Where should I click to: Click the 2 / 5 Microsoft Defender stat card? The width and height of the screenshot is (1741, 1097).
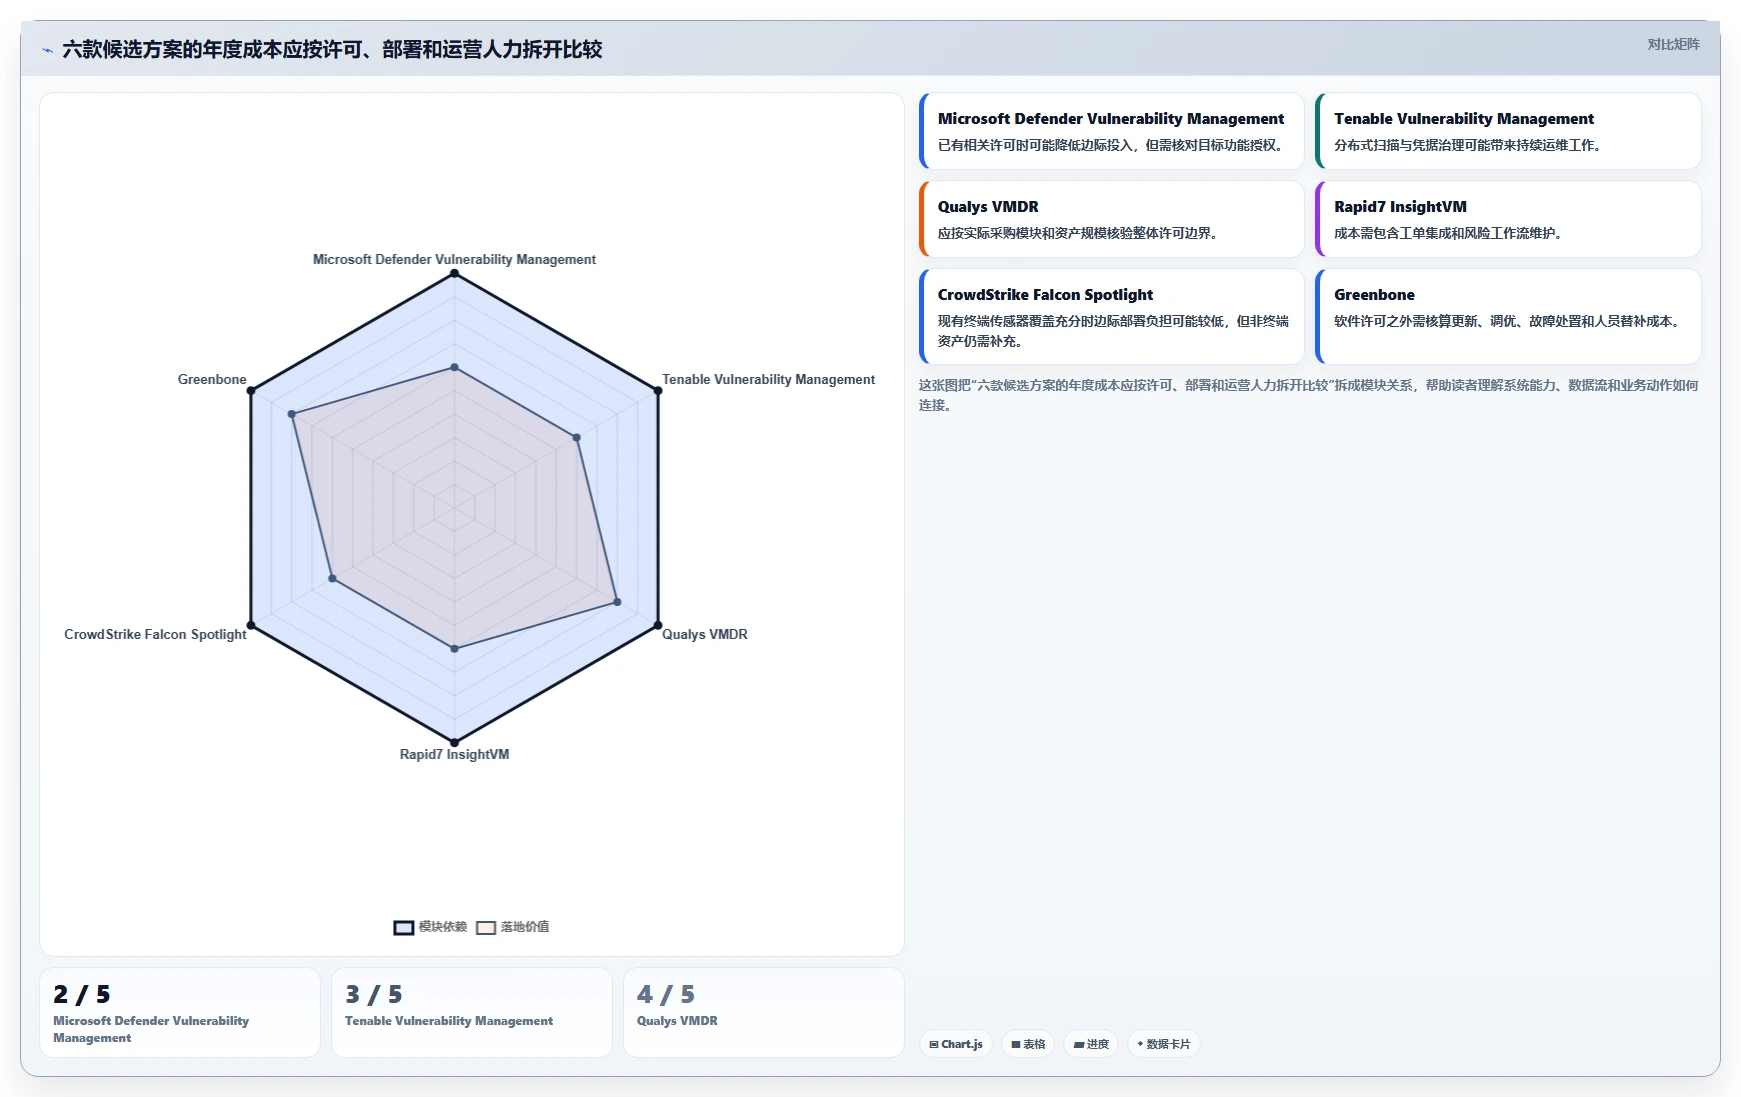coord(180,1012)
